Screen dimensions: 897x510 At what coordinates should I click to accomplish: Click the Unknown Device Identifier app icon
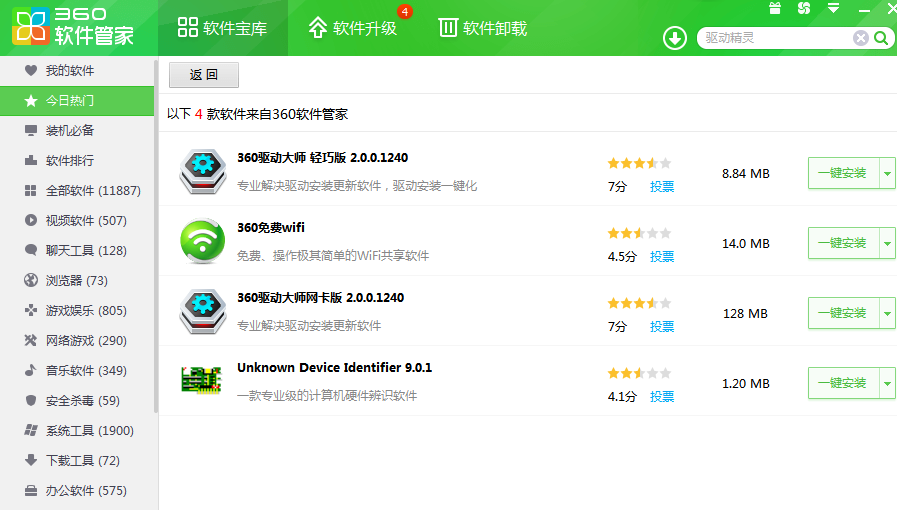point(201,381)
